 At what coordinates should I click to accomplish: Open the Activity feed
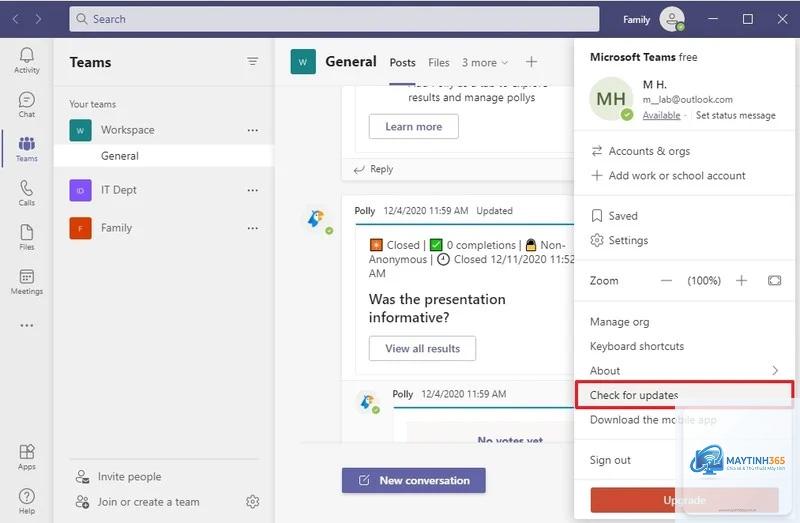tap(27, 60)
